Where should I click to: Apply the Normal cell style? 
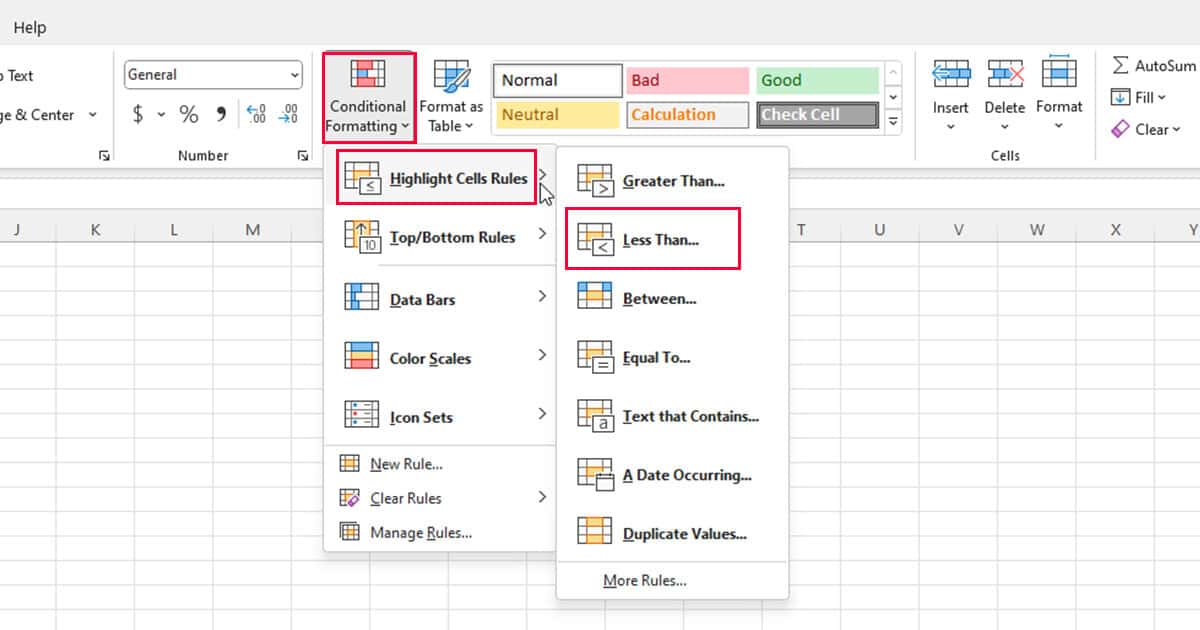coord(558,81)
